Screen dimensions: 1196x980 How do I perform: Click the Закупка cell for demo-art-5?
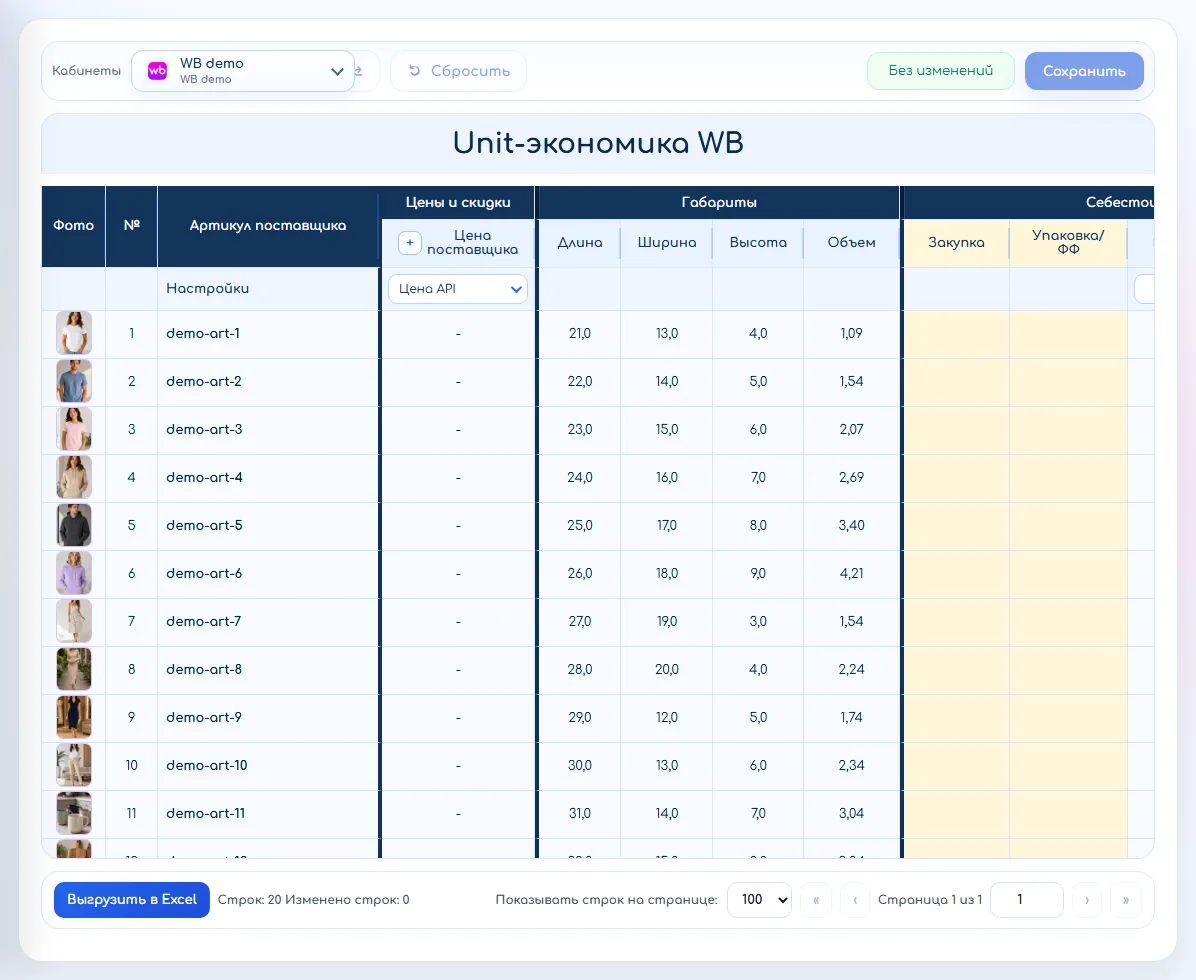pos(956,525)
